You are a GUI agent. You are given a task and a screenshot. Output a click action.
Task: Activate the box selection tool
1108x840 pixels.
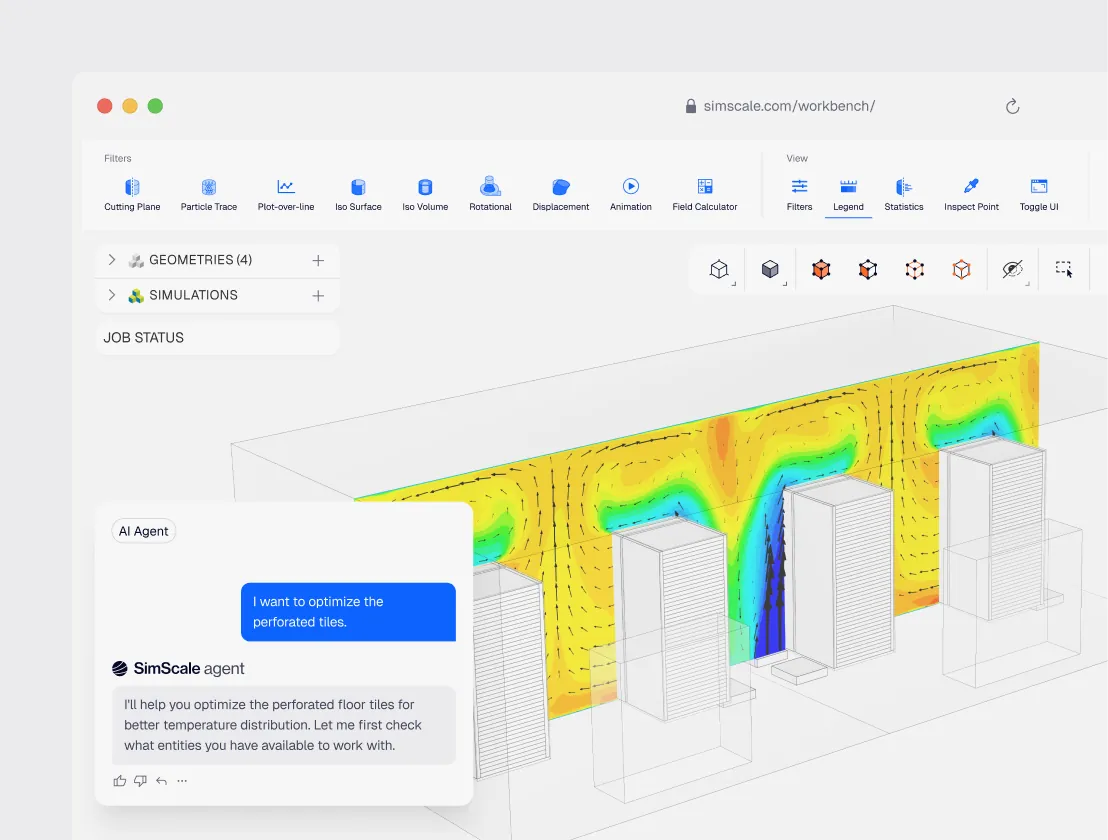(x=1063, y=268)
